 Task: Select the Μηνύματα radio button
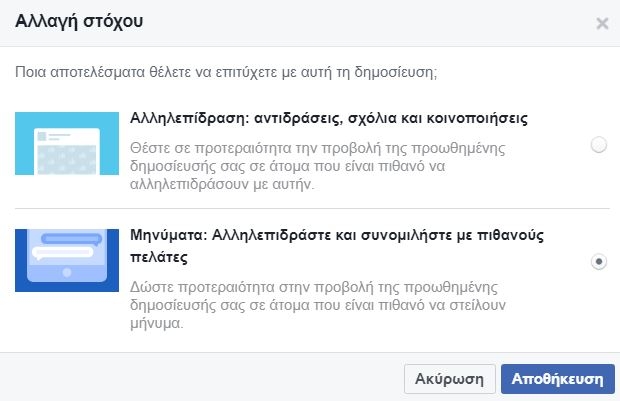[599, 261]
